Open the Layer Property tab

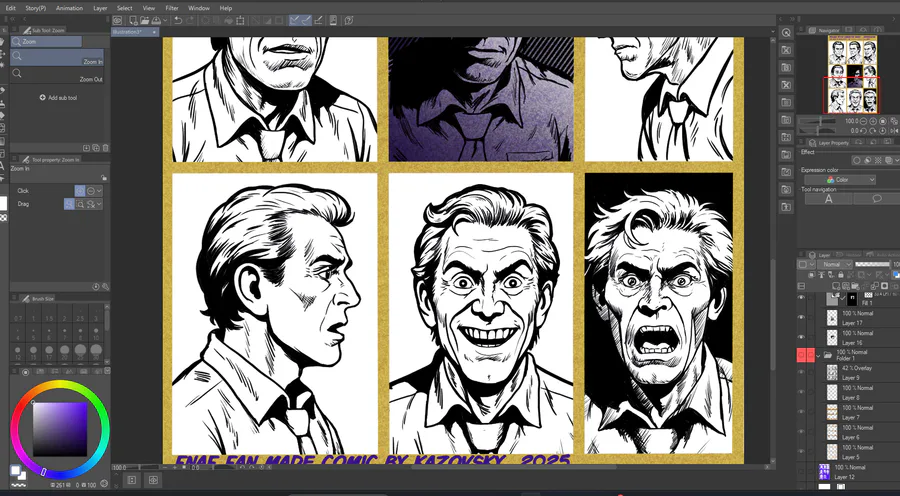(827, 142)
